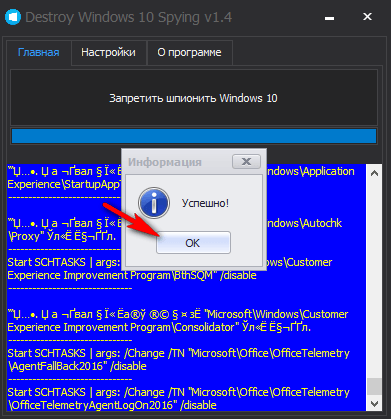Click the Destroy Windows 10 Spying app icon
391x419 pixels.
click(13, 17)
